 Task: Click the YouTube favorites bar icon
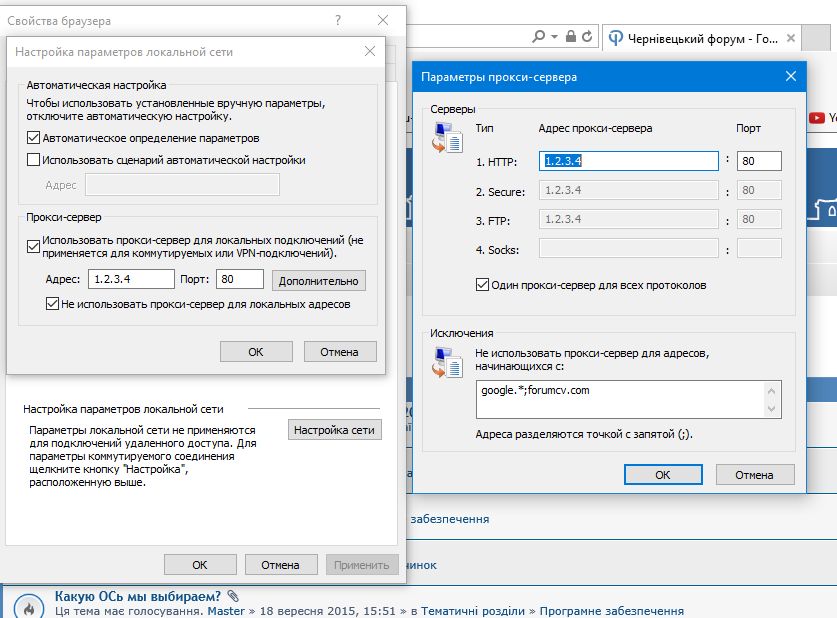[x=817, y=118]
